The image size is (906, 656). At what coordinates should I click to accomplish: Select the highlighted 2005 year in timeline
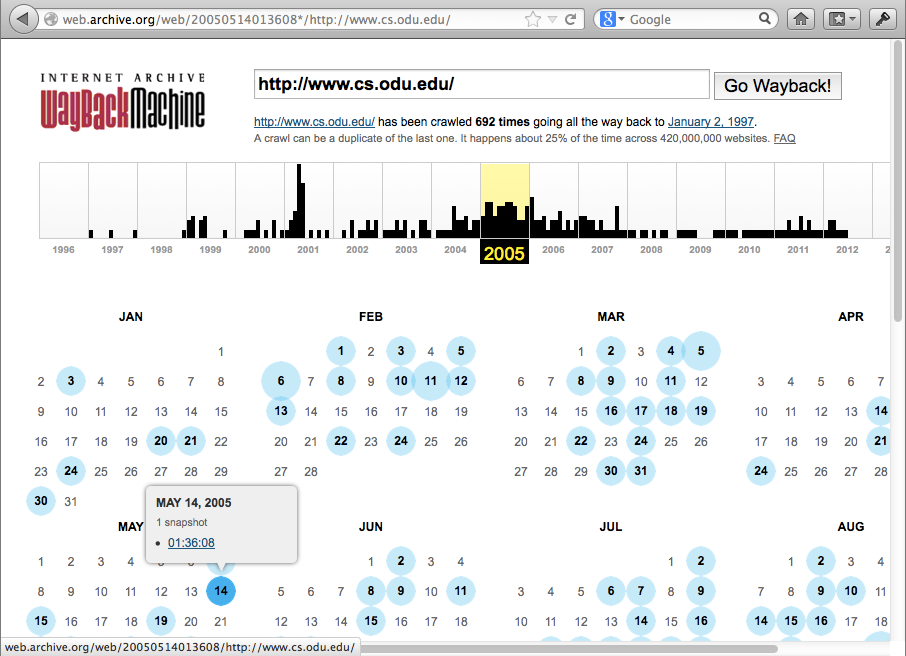pyautogui.click(x=504, y=253)
